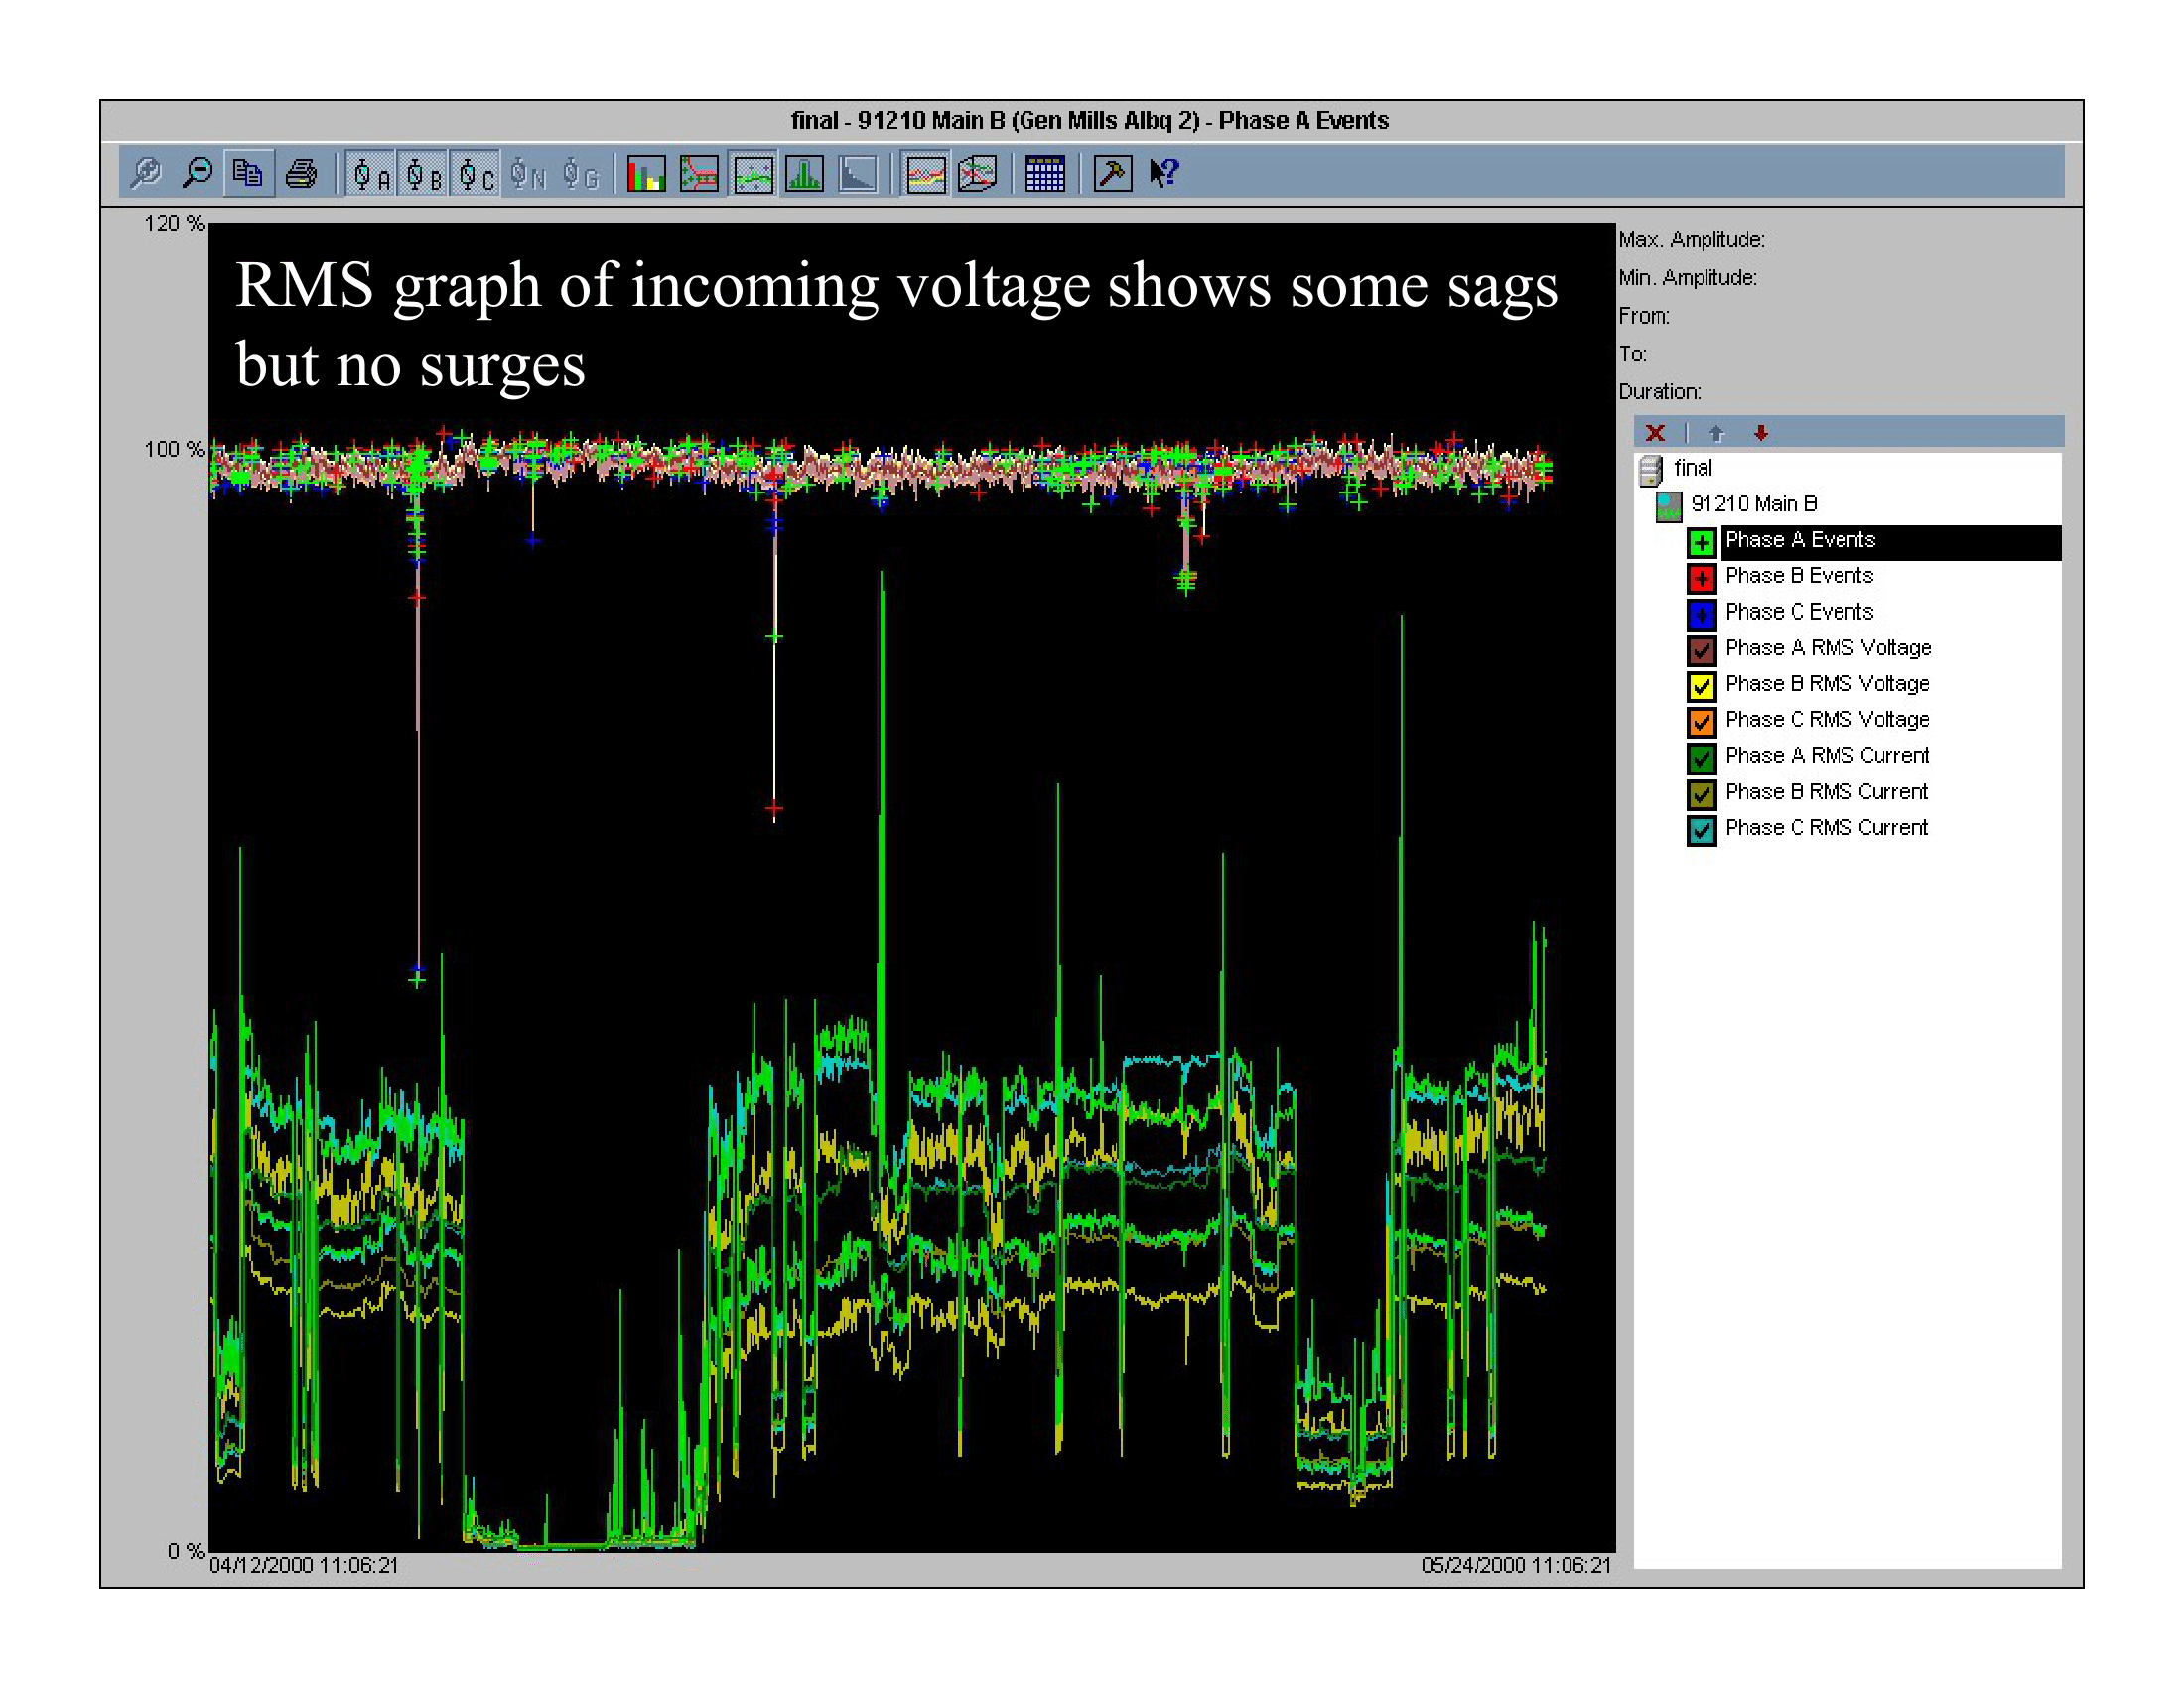The height and width of the screenshot is (1688, 2184).
Task: Click Phase C RMS Current color swatch
Action: [x=1701, y=829]
